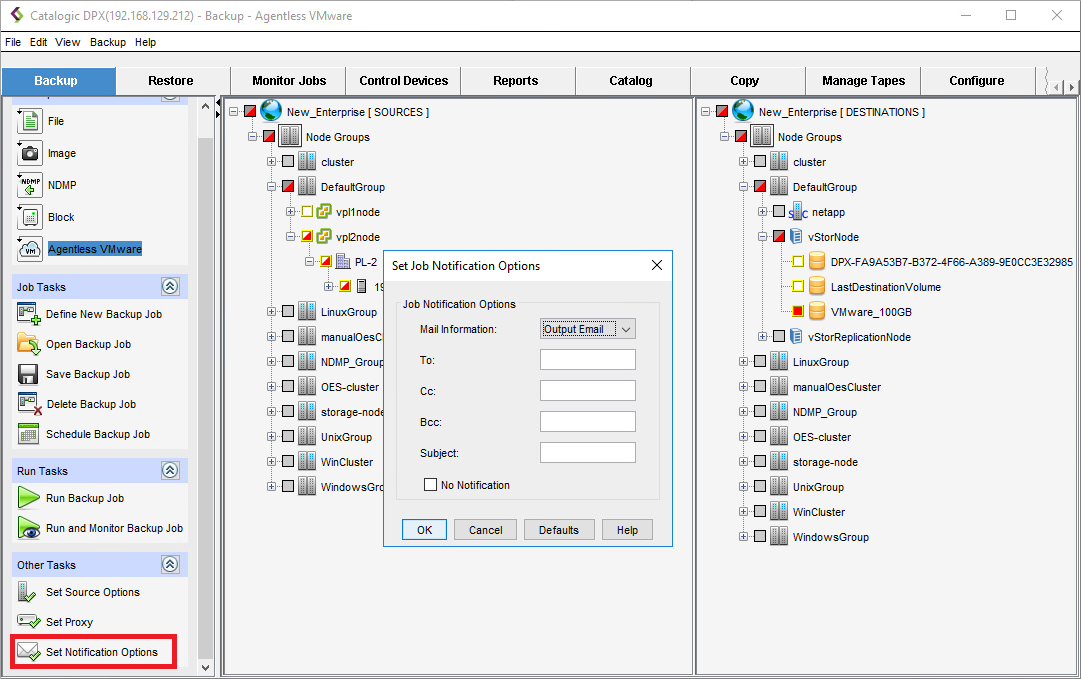This screenshot has height=679, width=1081.
Task: Click the Save Backup Job disk icon
Action: coord(29,374)
